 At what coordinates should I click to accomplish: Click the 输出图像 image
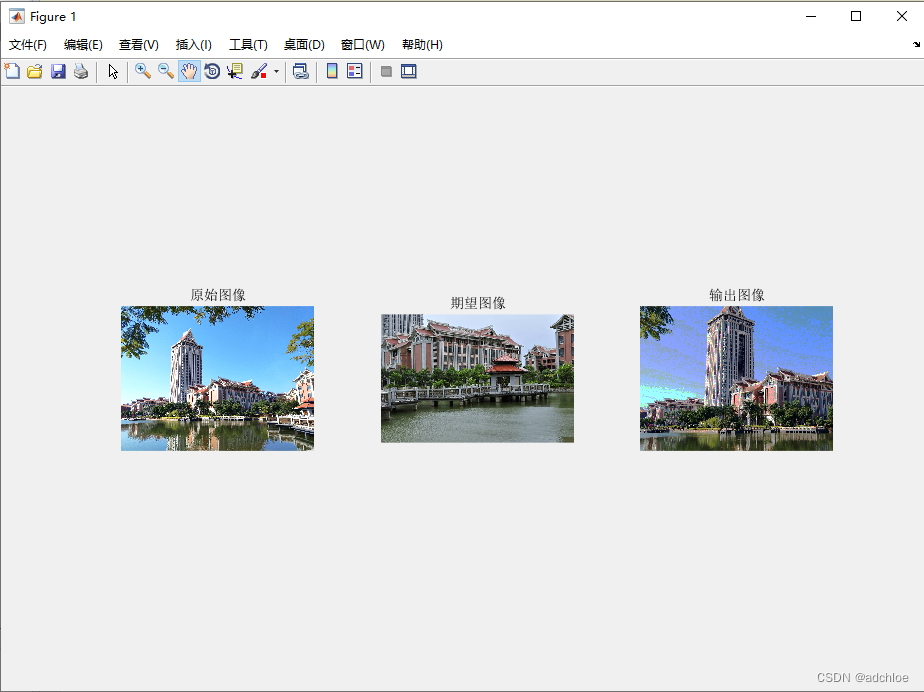click(737, 378)
